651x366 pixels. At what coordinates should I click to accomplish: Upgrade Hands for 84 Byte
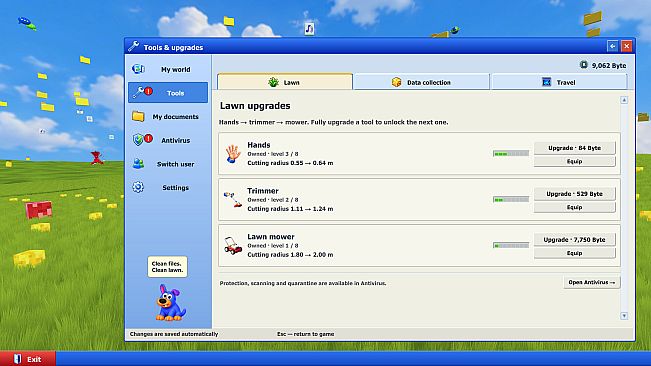575,148
